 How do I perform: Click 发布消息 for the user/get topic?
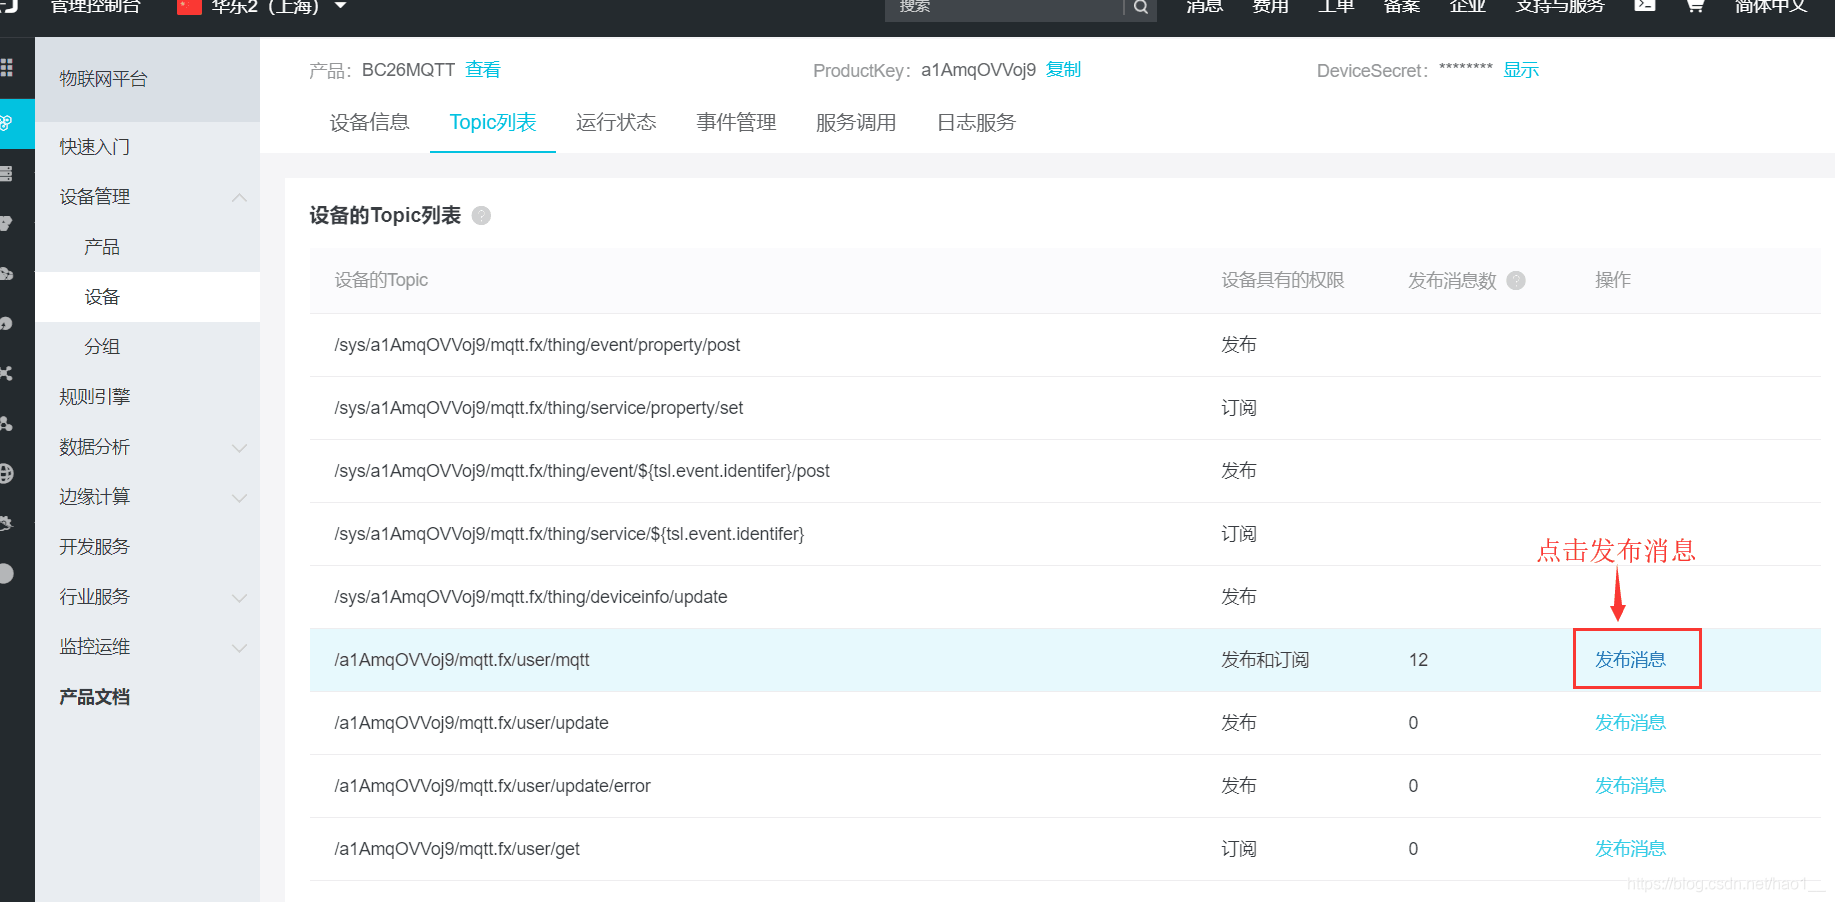pos(1630,848)
